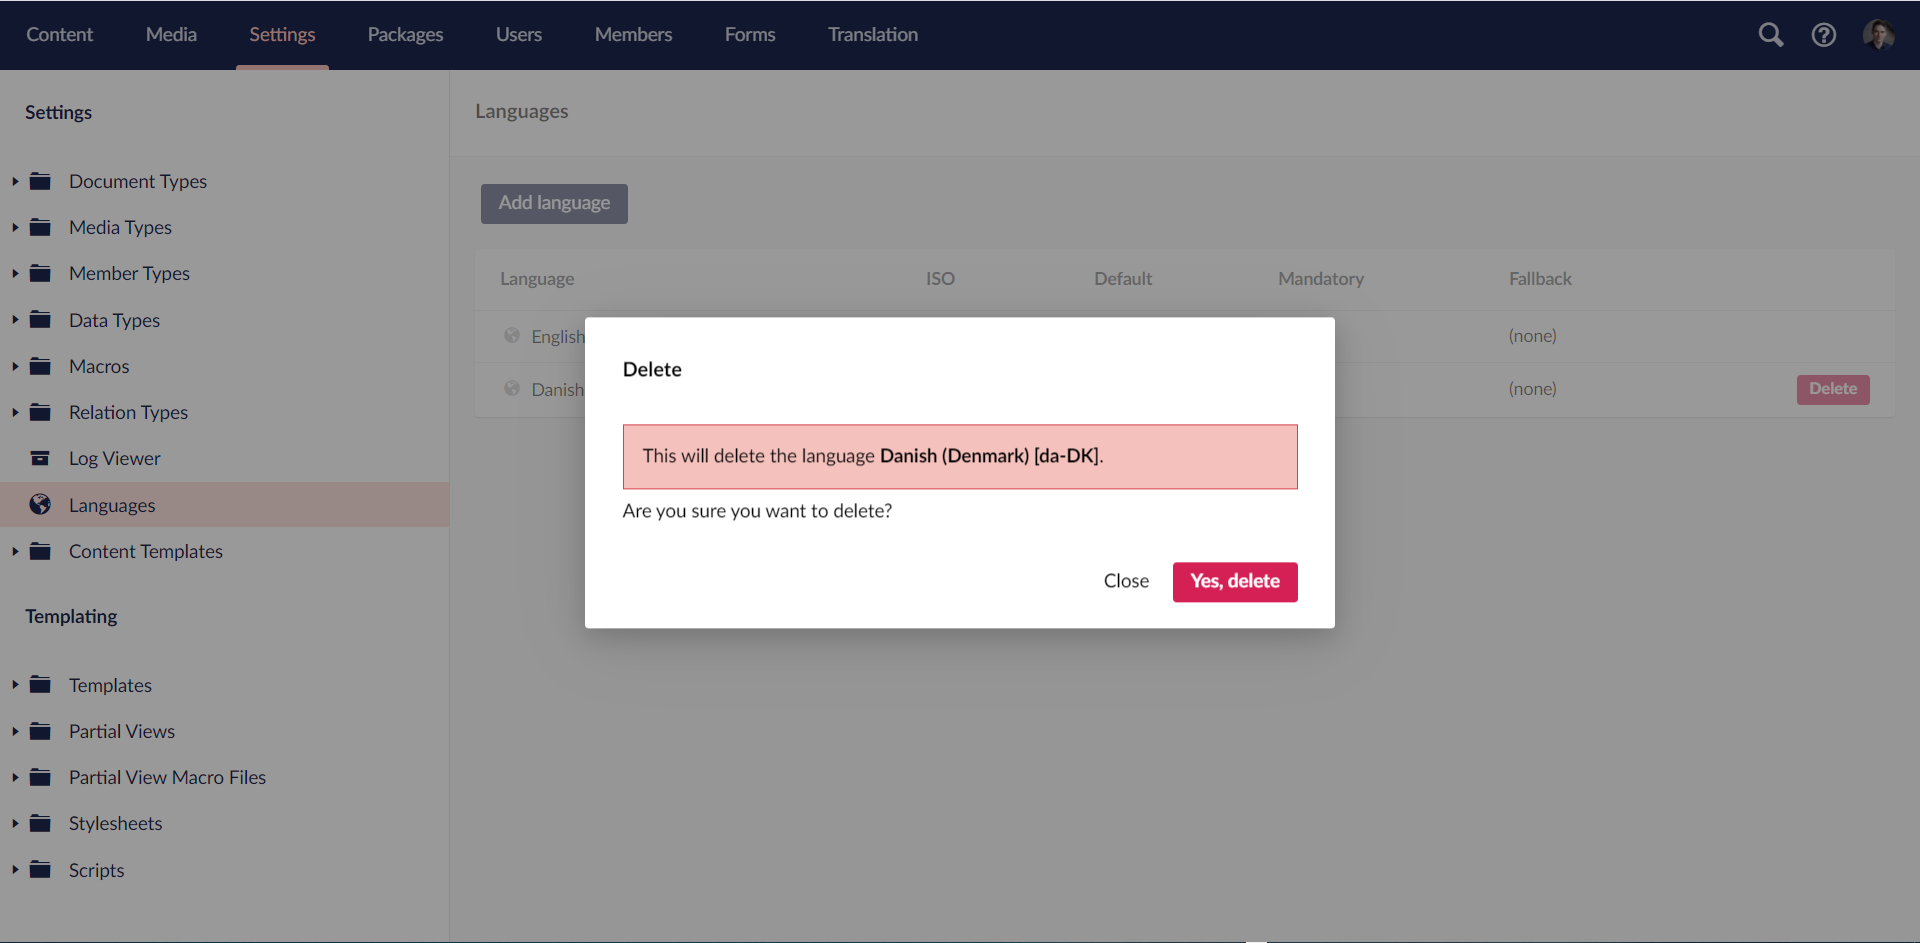Viewport: 1920px width, 943px height.
Task: Click the Log Viewer icon
Action: pyautogui.click(x=40, y=457)
